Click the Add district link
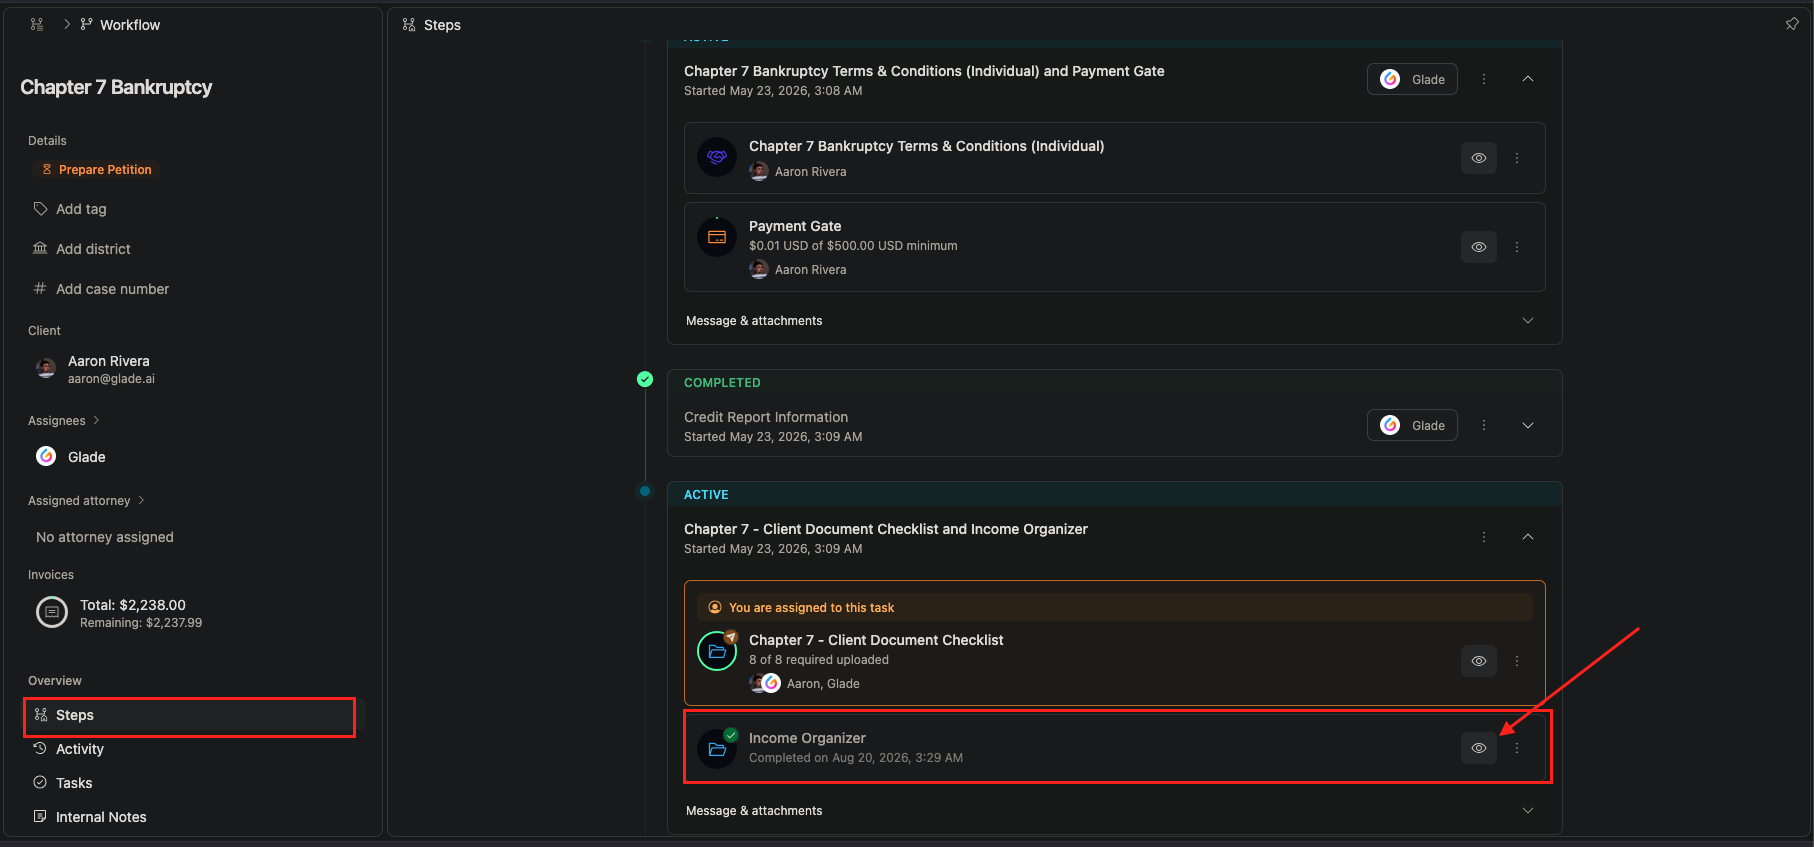Image resolution: width=1814 pixels, height=847 pixels. click(93, 249)
